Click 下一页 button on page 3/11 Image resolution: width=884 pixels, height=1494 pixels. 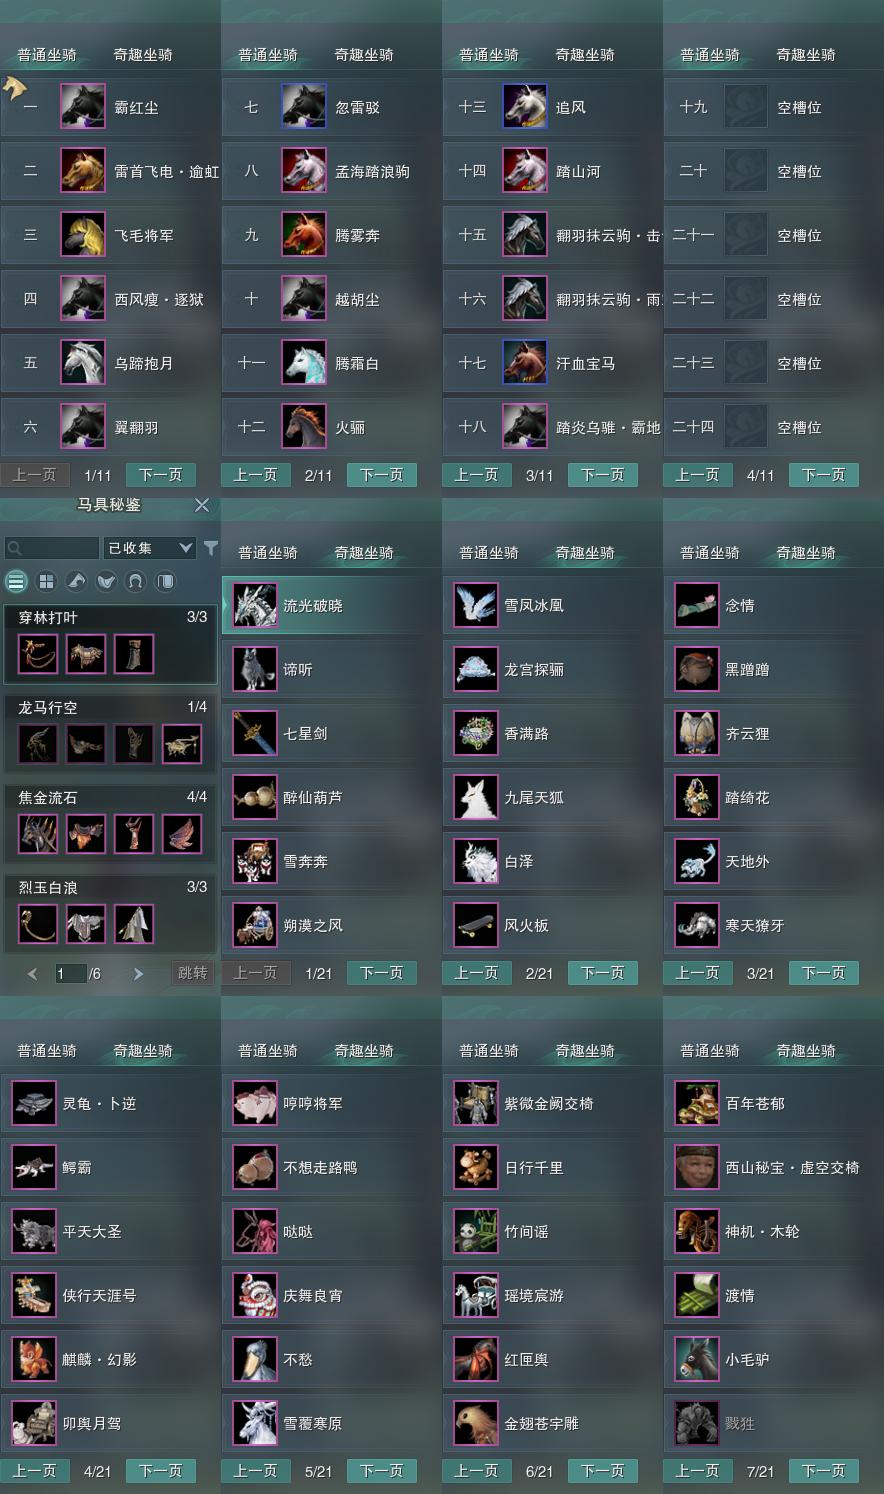(x=602, y=475)
